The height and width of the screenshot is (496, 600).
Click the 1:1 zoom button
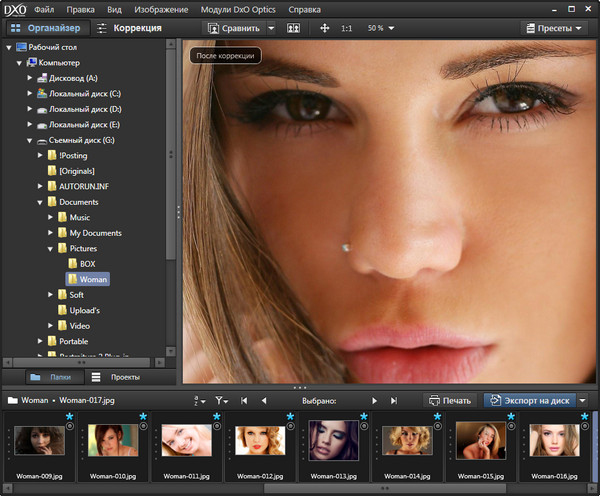[x=346, y=28]
